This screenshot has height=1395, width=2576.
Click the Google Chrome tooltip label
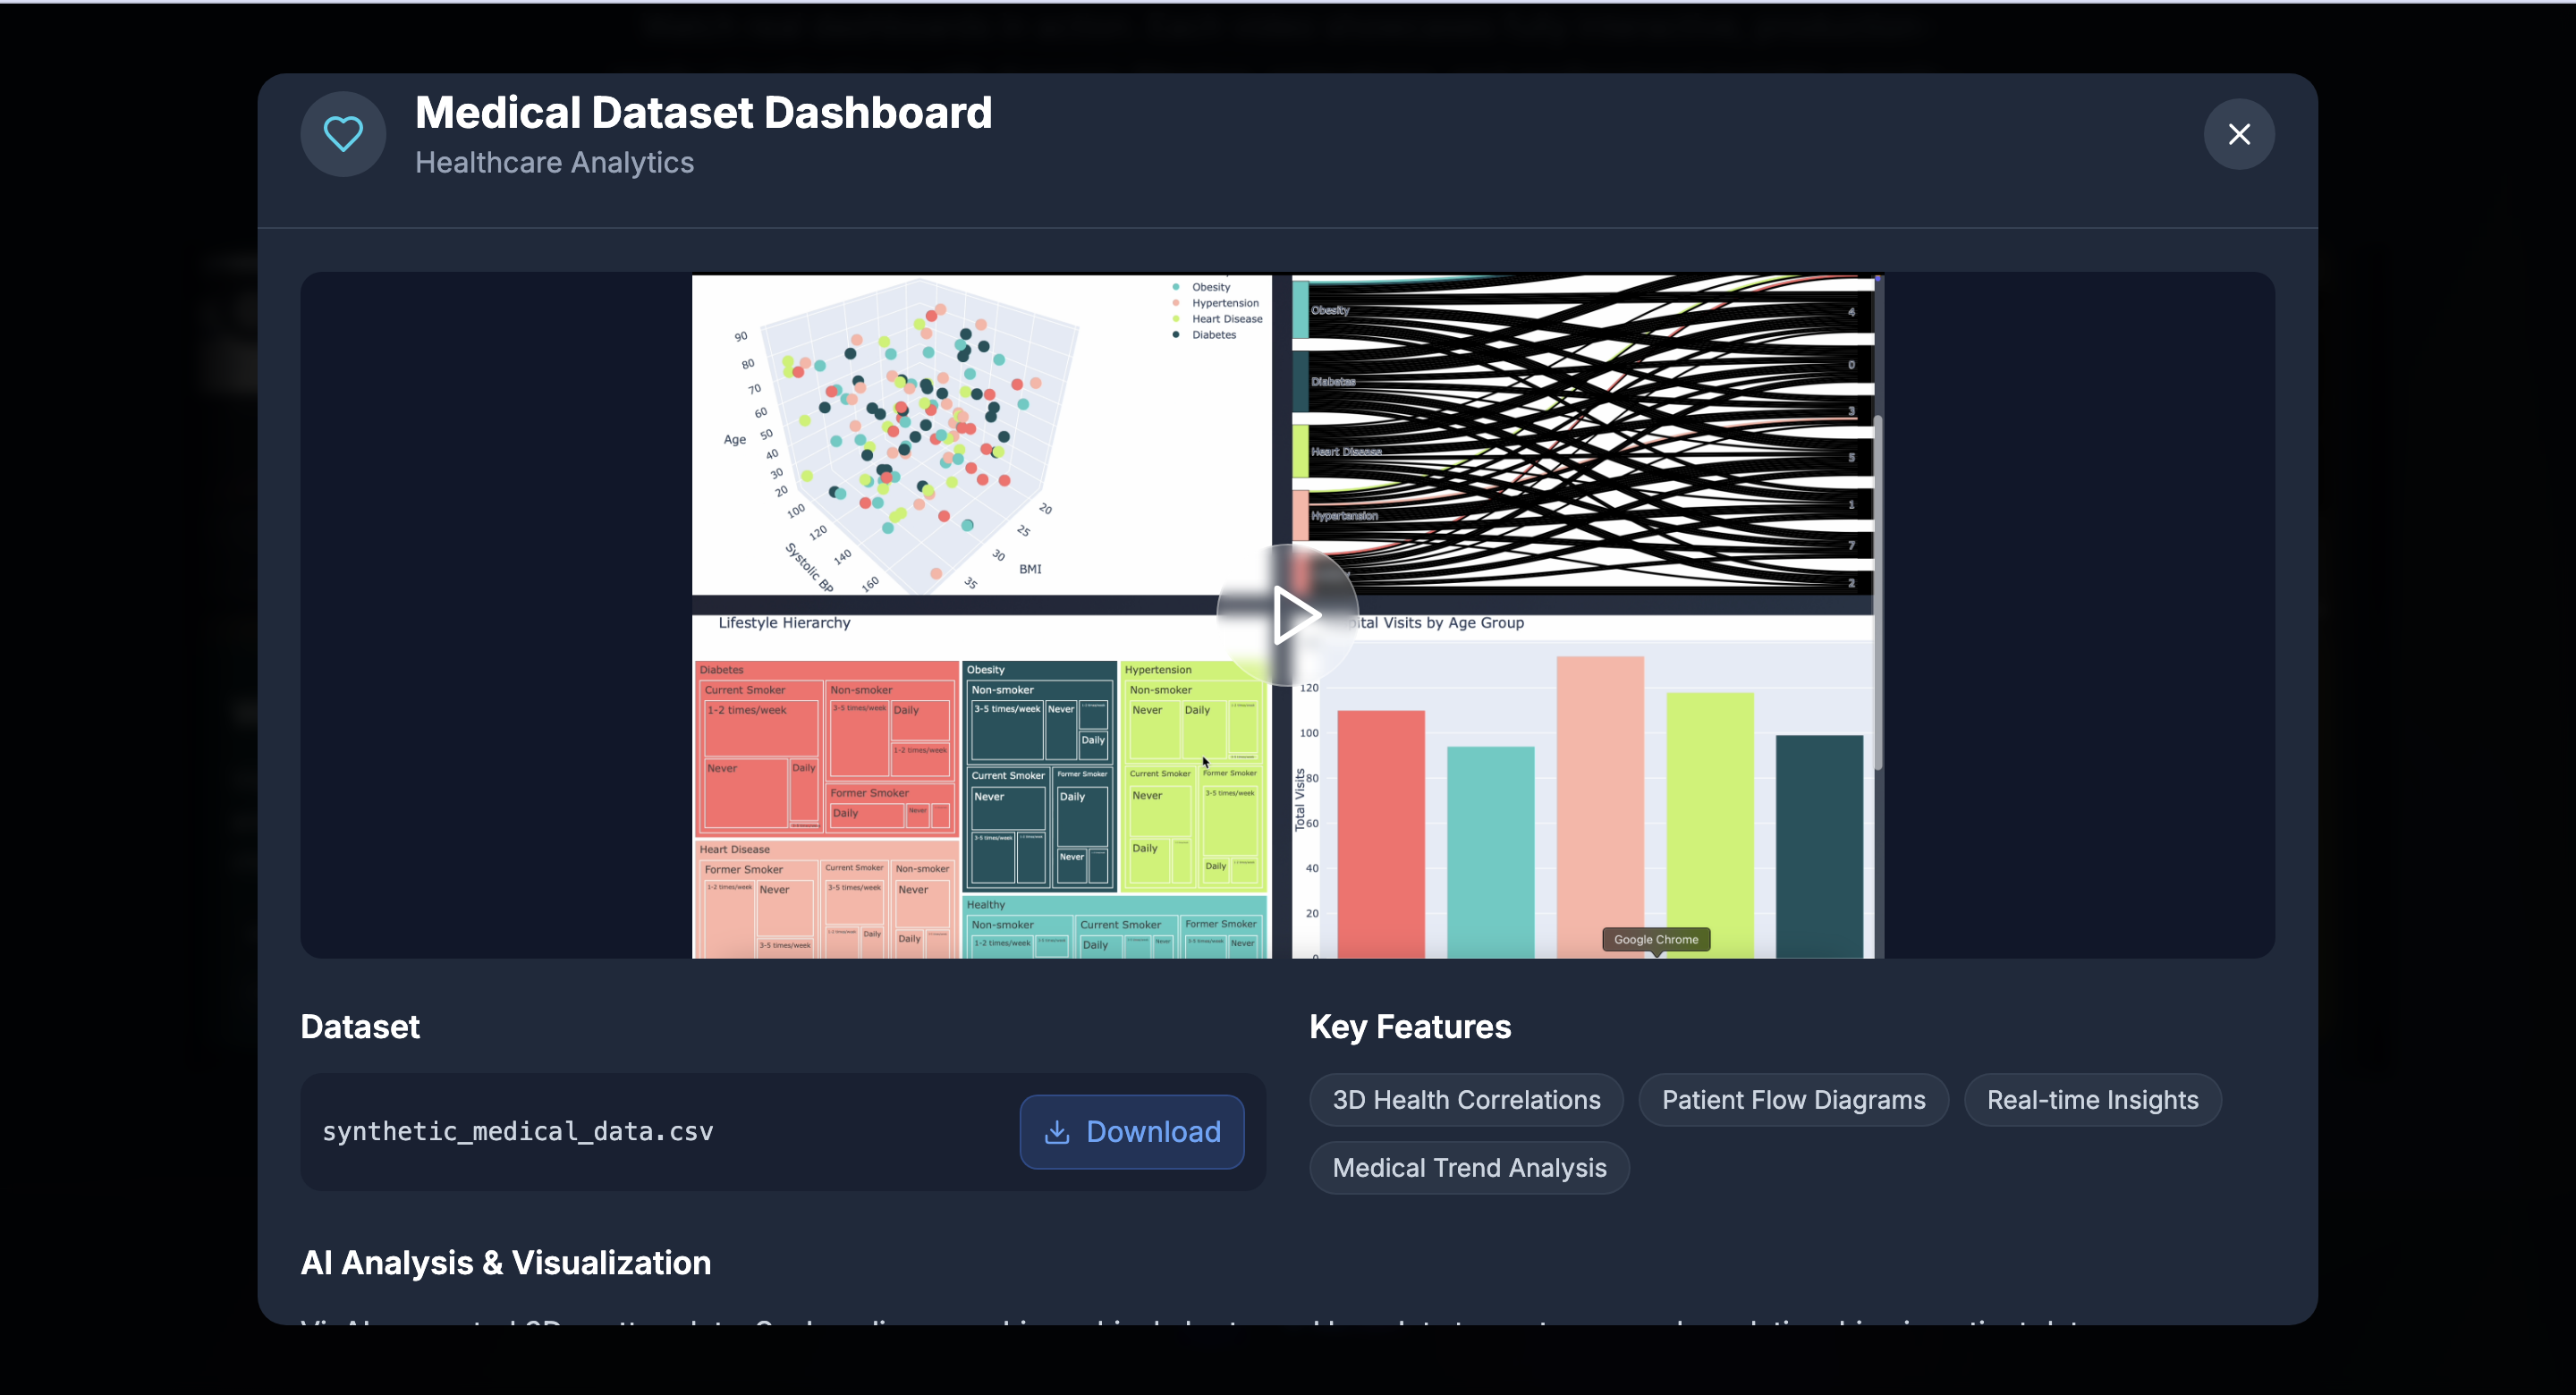pos(1655,939)
